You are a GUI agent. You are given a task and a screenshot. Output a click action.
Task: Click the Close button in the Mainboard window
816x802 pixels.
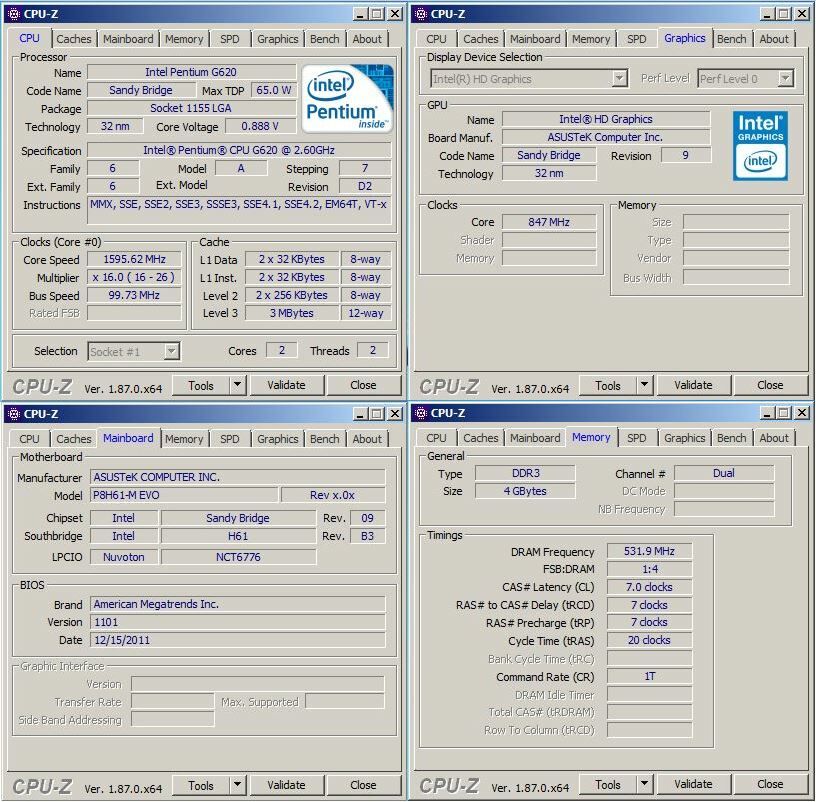363,785
